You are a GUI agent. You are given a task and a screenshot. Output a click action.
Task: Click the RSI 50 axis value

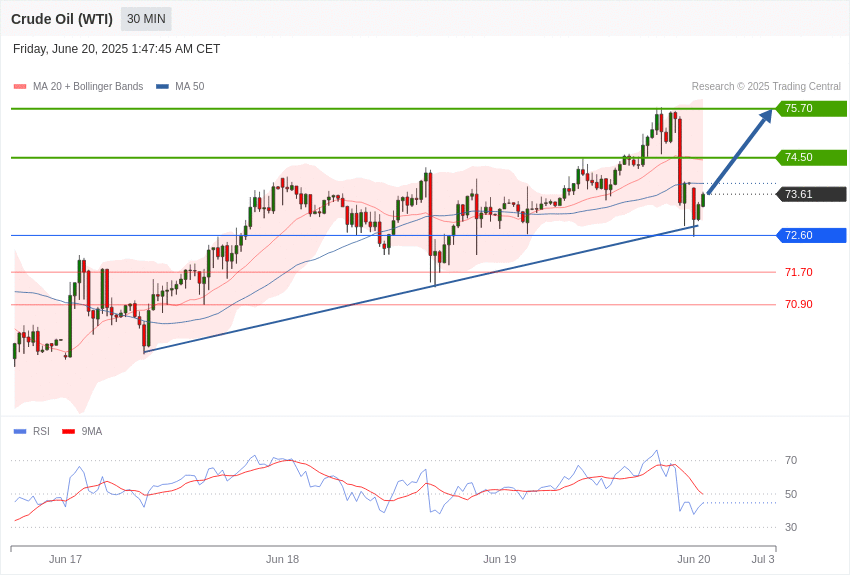(x=791, y=494)
